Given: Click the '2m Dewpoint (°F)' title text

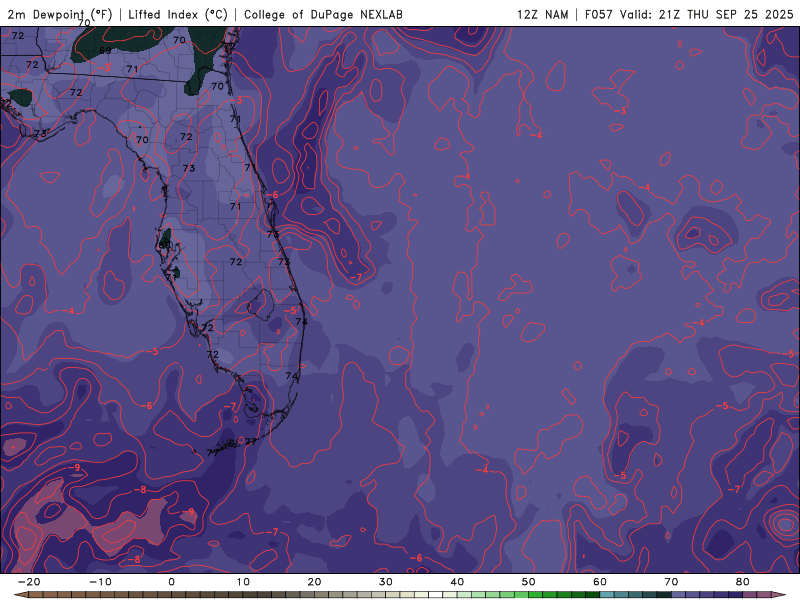Looking at the screenshot, I should pyautogui.click(x=60, y=14).
